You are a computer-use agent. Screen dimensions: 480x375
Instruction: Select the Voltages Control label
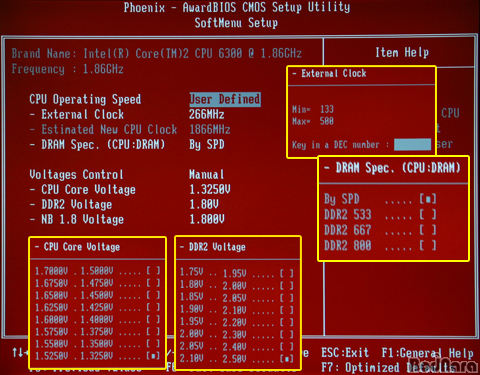point(76,174)
